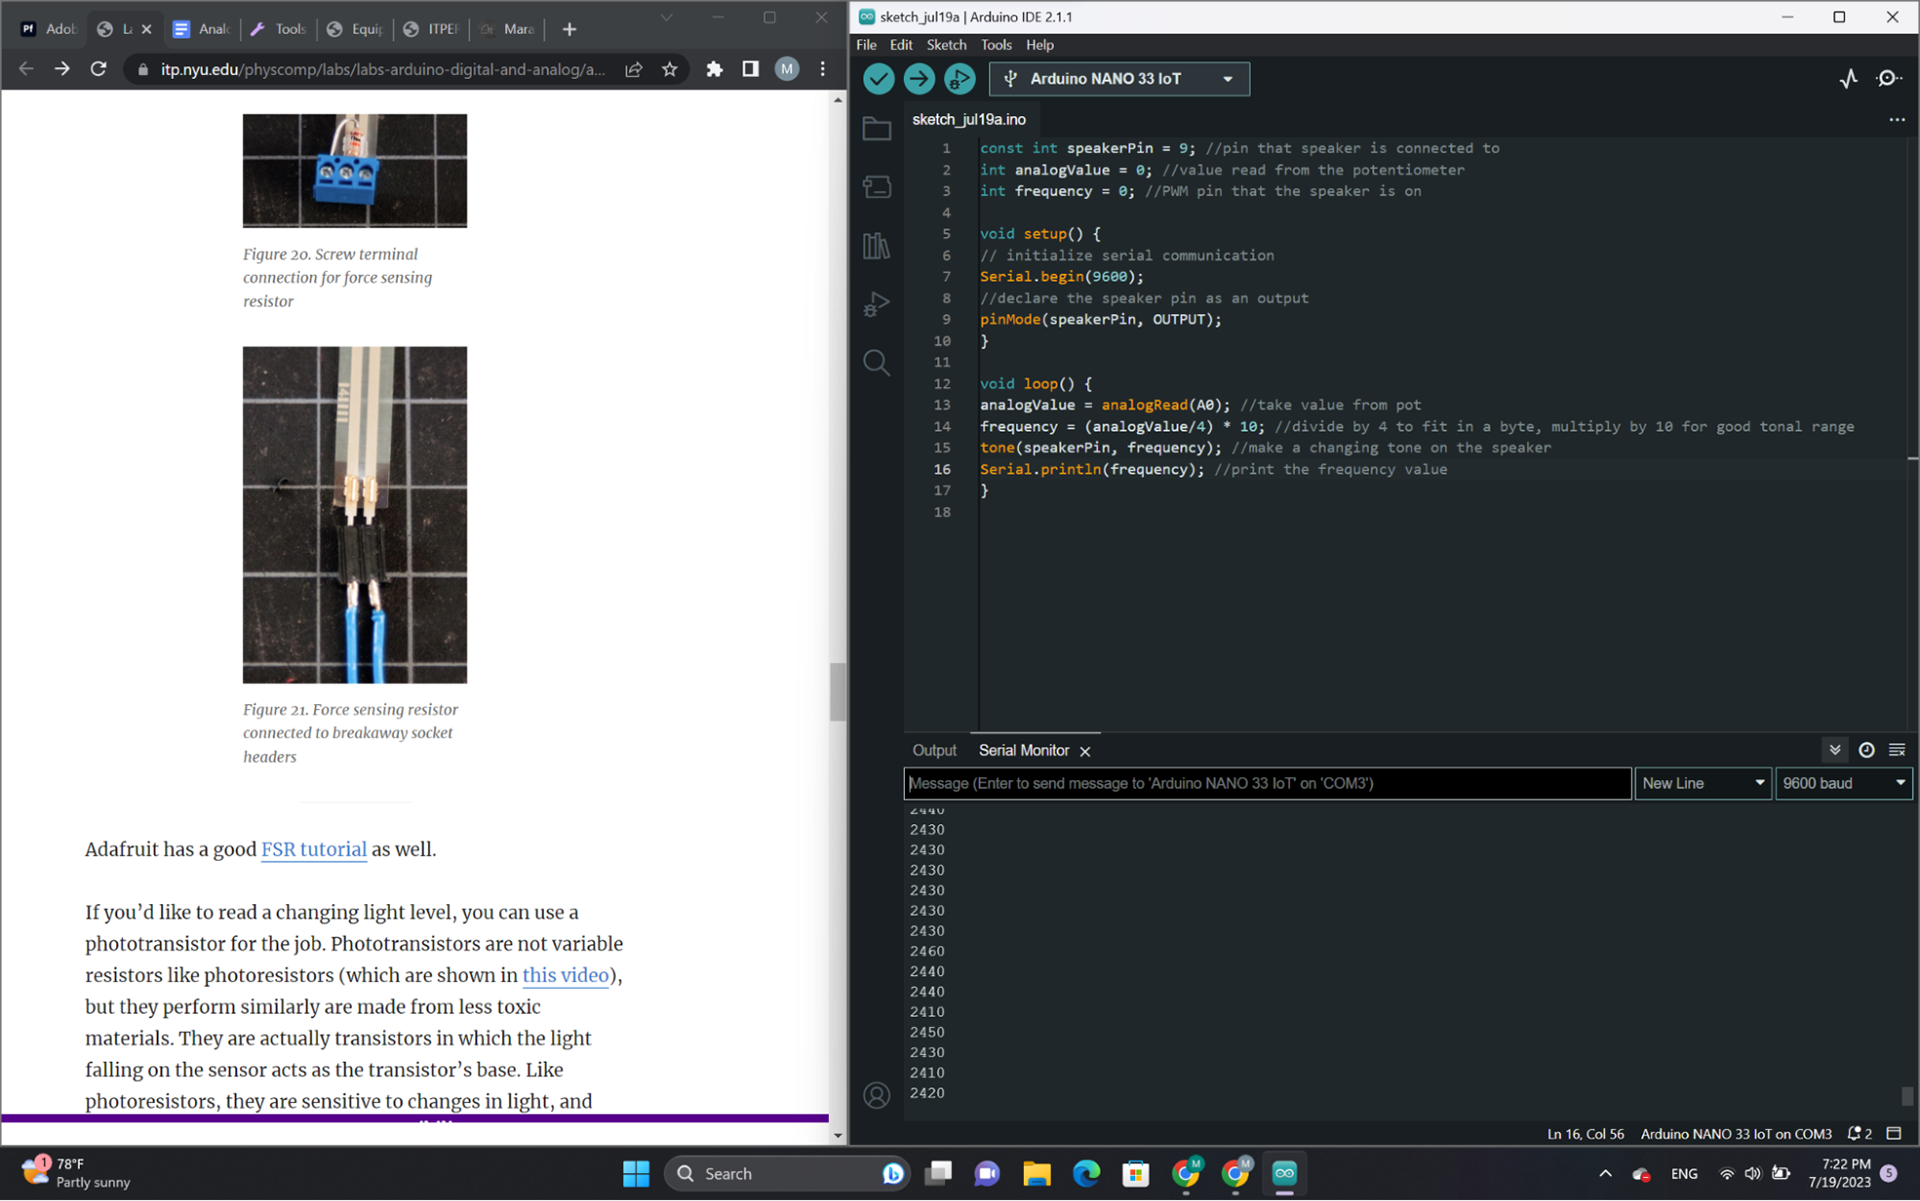The width and height of the screenshot is (1920, 1201).
Task: Open Chrome three-dot menu
Action: point(823,69)
